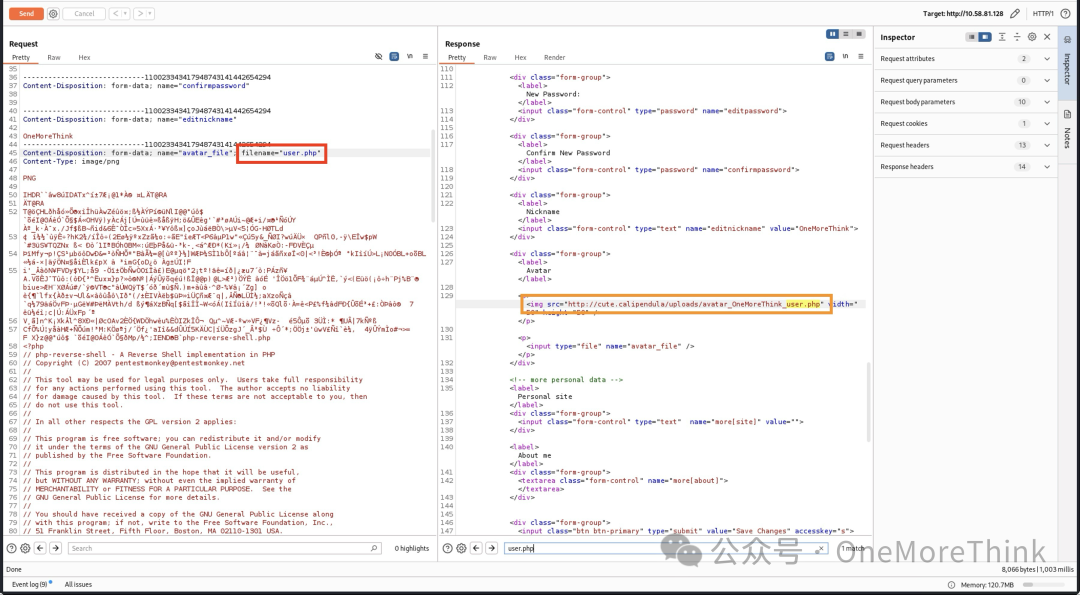The width and height of the screenshot is (1080, 595).
Task: Focus the Request search field
Action: point(224,548)
